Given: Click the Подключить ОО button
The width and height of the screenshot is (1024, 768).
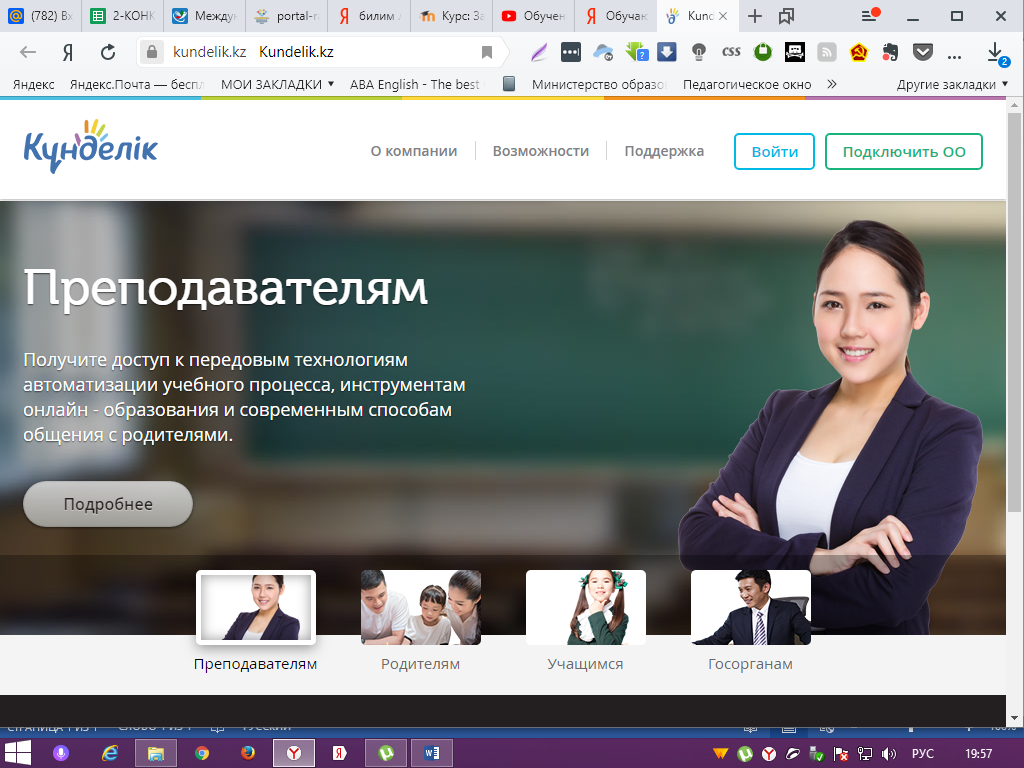Looking at the screenshot, I should point(904,152).
